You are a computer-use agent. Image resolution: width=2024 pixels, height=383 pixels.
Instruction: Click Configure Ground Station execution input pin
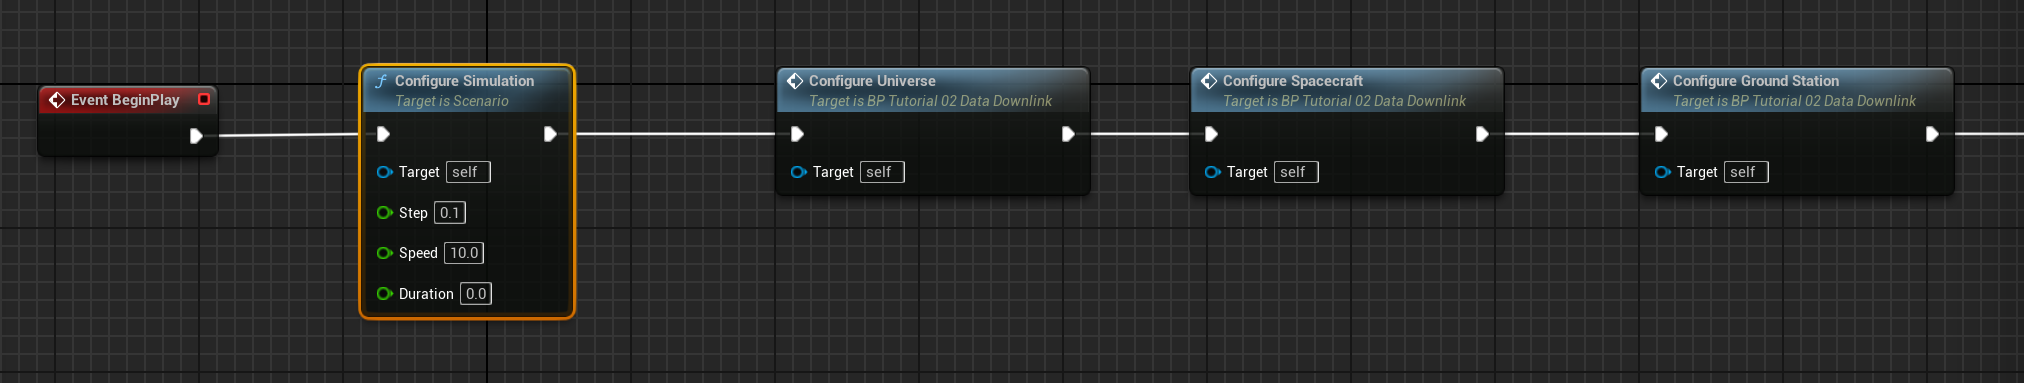1661,134
